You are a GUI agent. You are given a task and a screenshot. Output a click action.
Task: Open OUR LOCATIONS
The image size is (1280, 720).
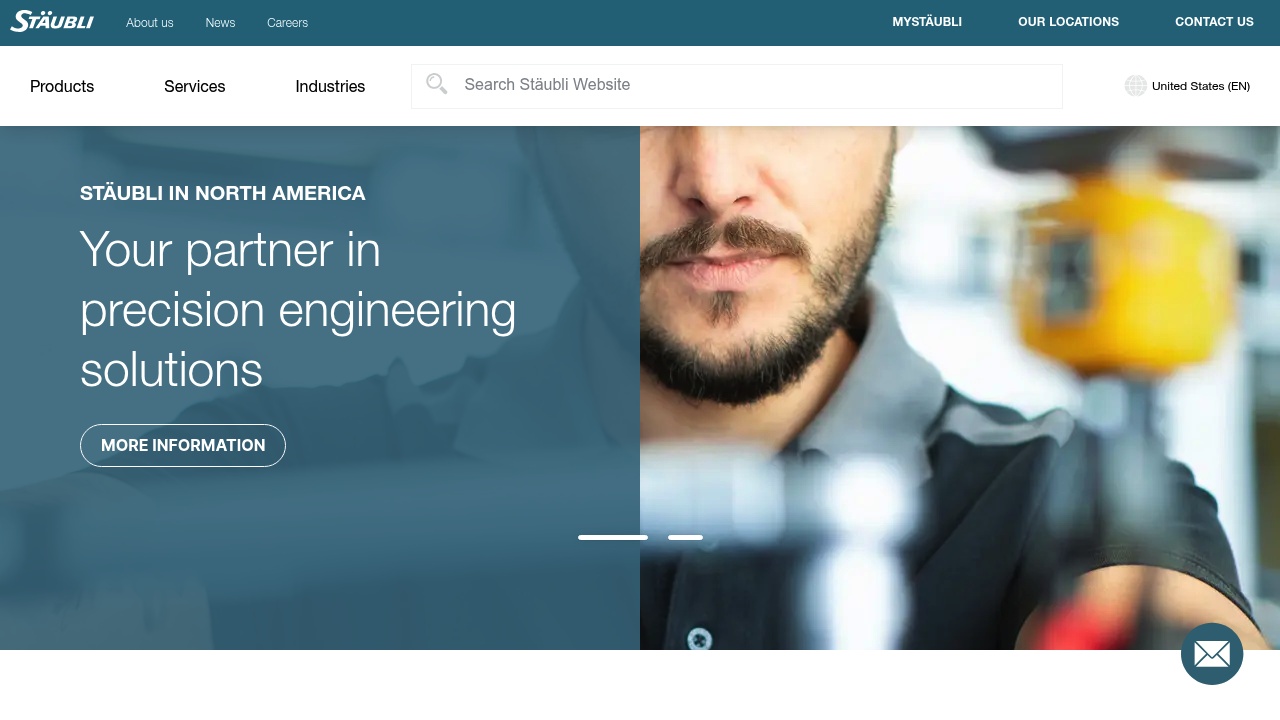click(x=1068, y=21)
